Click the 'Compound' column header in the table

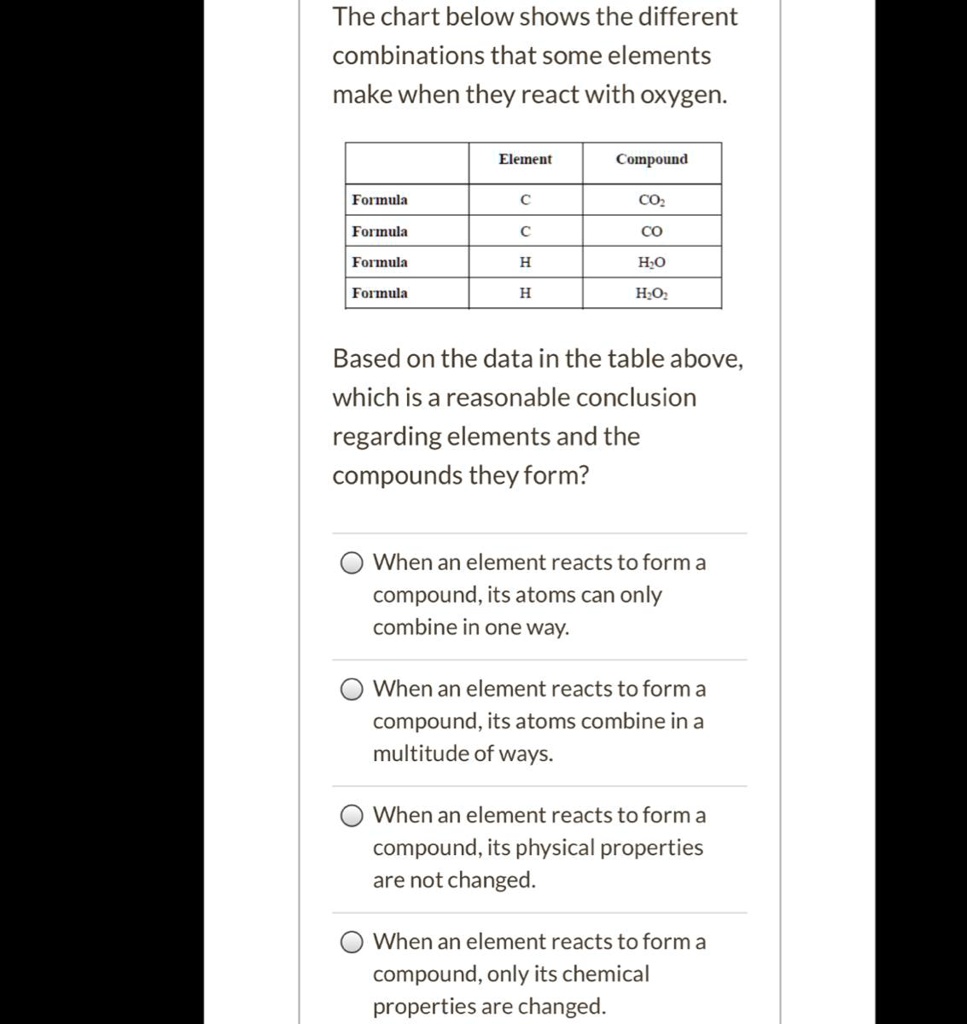point(652,160)
